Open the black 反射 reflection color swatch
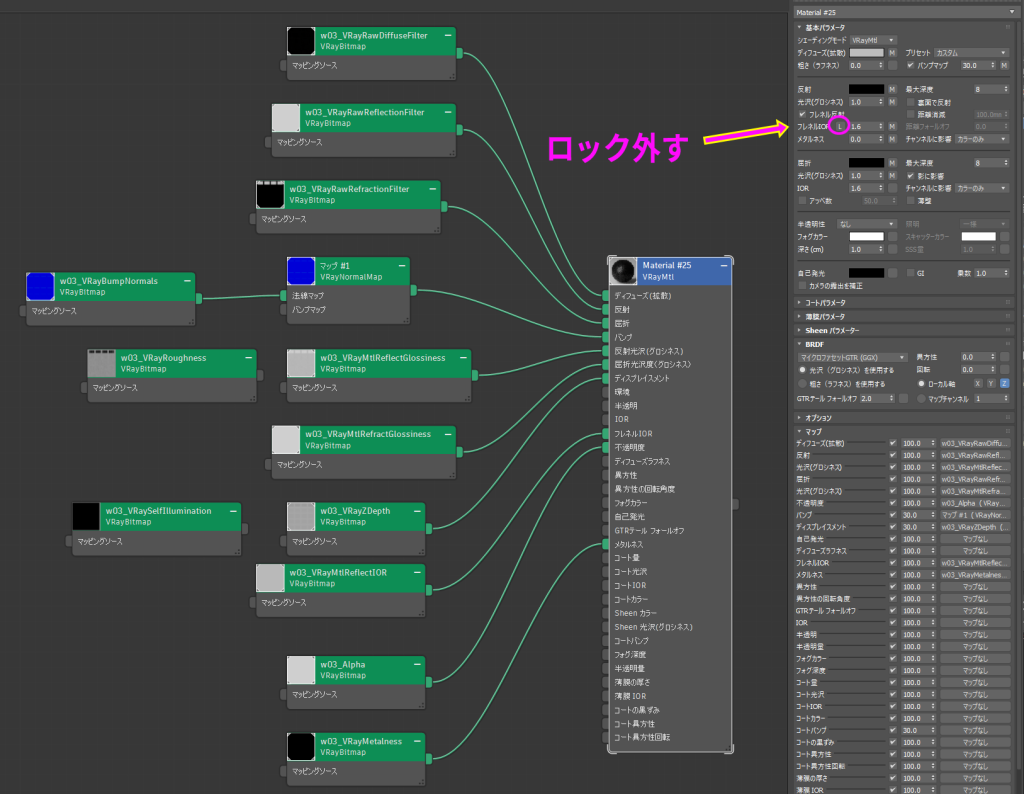1024x794 pixels. pyautogui.click(x=866, y=89)
